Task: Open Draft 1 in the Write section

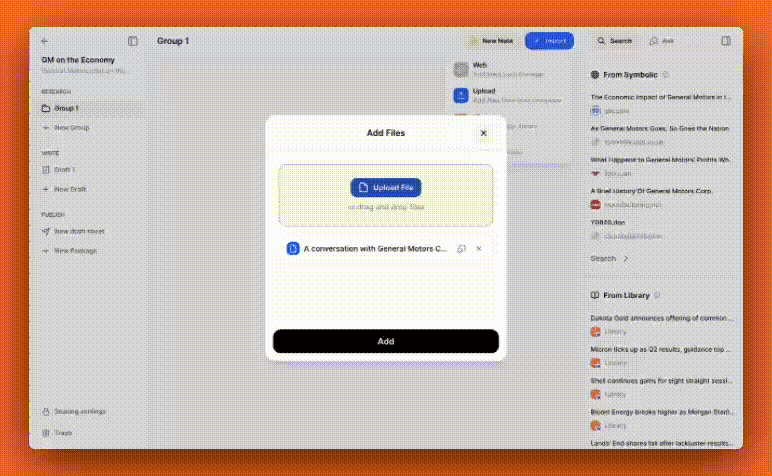Action: click(x=59, y=170)
